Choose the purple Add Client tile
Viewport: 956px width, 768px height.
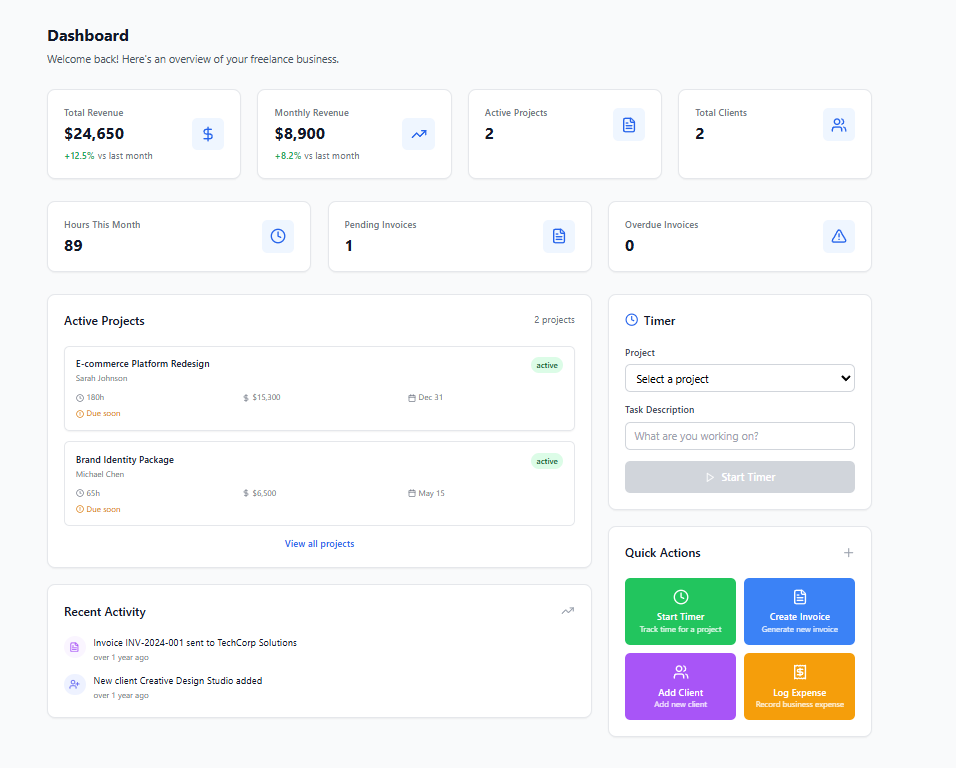[680, 686]
